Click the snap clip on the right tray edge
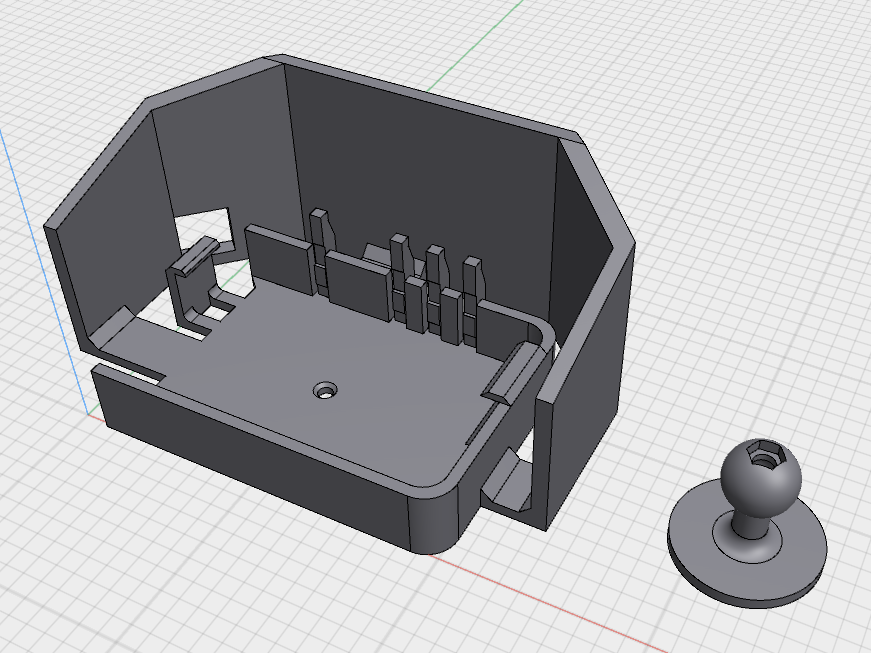 [514, 372]
